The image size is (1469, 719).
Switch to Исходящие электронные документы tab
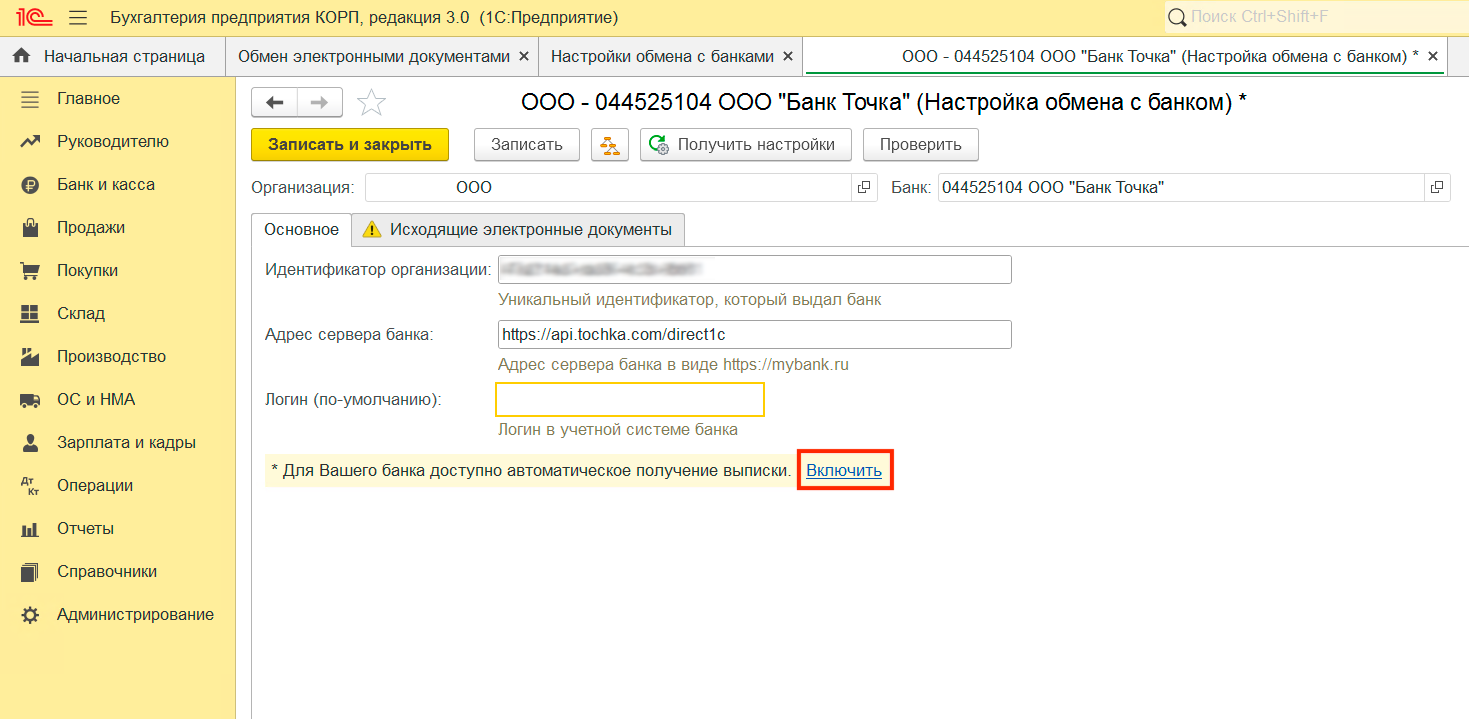pyautogui.click(x=518, y=230)
